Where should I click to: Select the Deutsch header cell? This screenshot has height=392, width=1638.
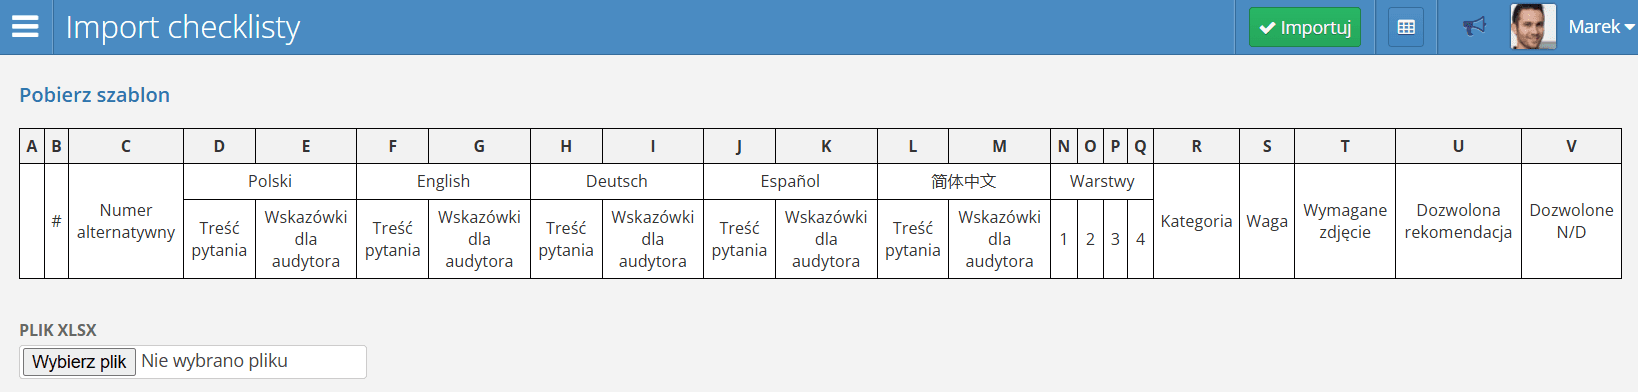coord(617,181)
